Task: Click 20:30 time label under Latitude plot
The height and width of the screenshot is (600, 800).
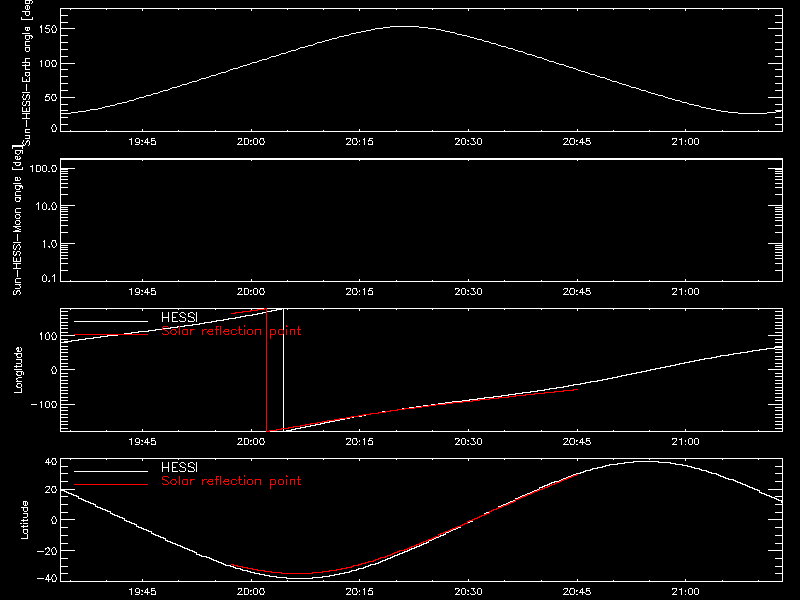Action: click(x=468, y=591)
